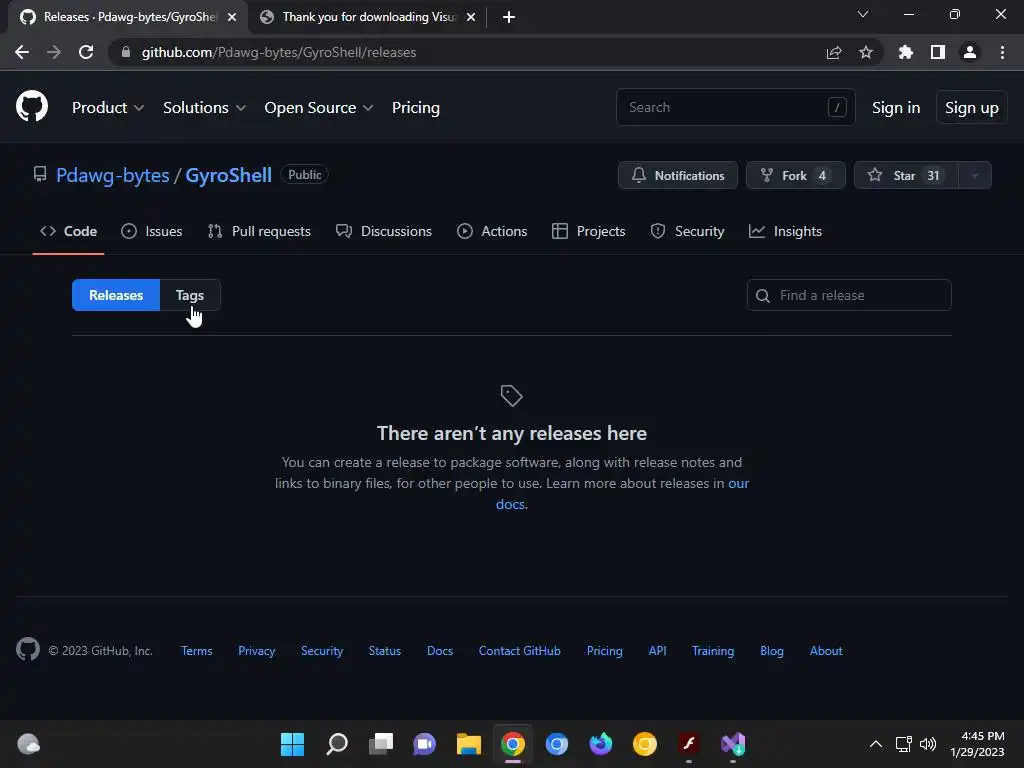
Task: Open Visual Studio Installer taskbar icon
Action: click(733, 744)
